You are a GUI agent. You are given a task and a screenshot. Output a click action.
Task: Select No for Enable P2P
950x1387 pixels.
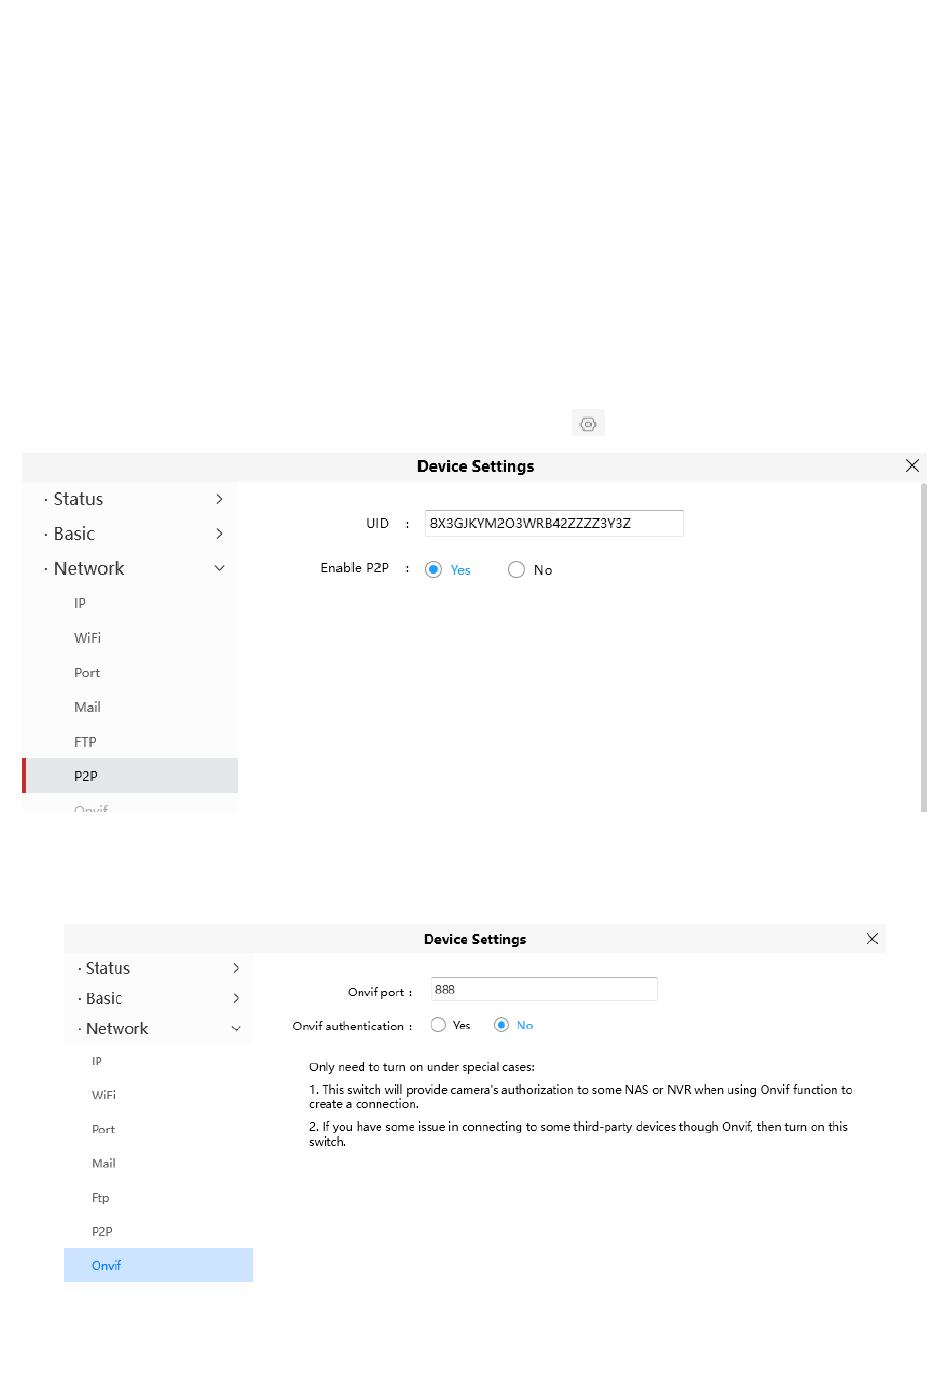516,570
